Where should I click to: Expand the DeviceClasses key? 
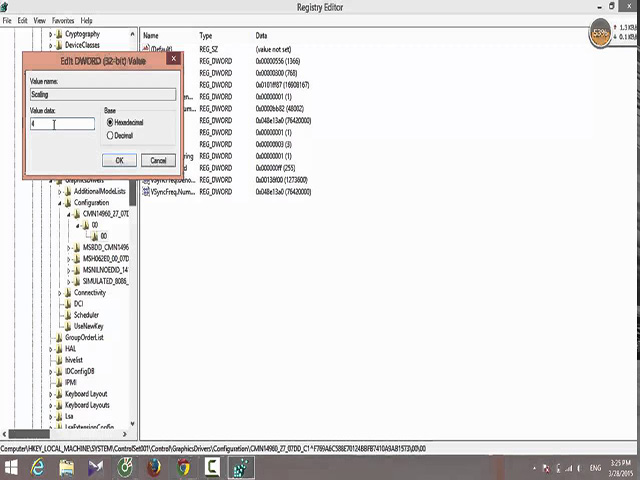(51, 45)
